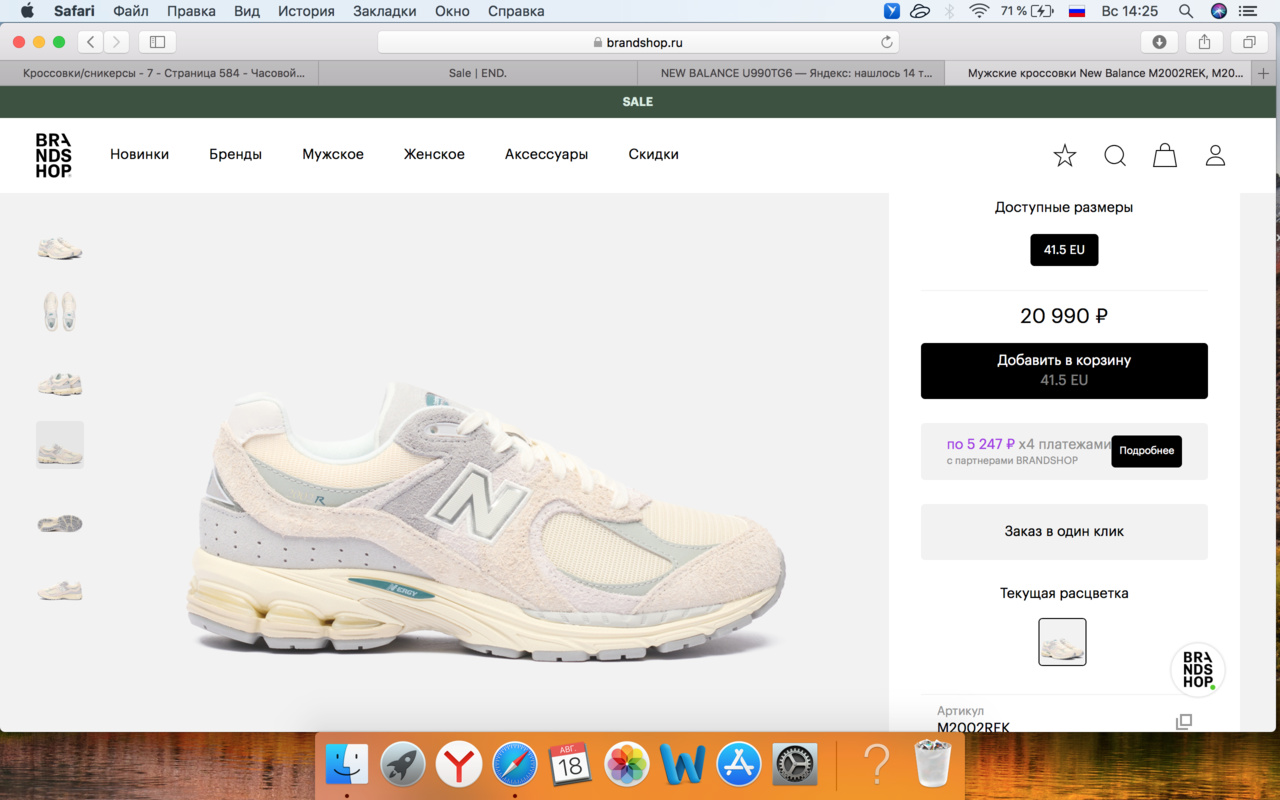The image size is (1280, 800).
Task: Open System Preferences gear in Dock
Action: click(795, 765)
